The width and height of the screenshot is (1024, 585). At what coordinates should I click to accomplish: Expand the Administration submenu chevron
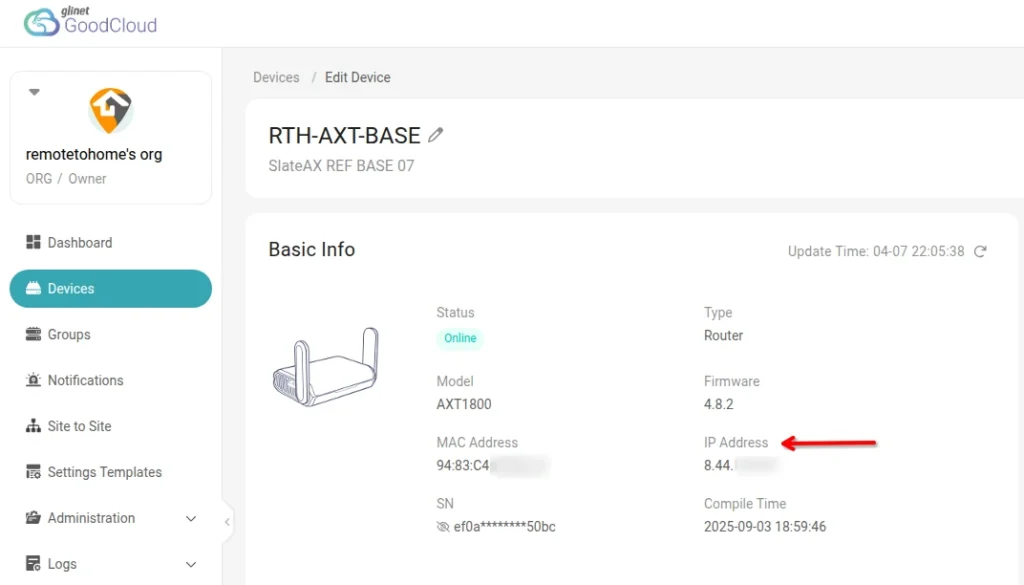(x=191, y=518)
